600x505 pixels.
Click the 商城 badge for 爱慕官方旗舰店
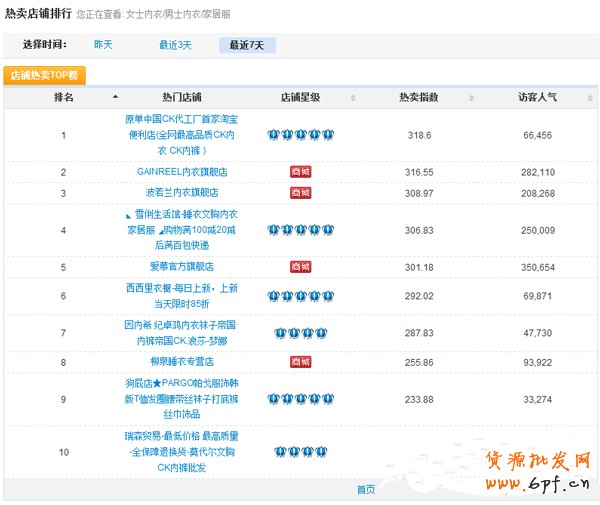tap(300, 267)
